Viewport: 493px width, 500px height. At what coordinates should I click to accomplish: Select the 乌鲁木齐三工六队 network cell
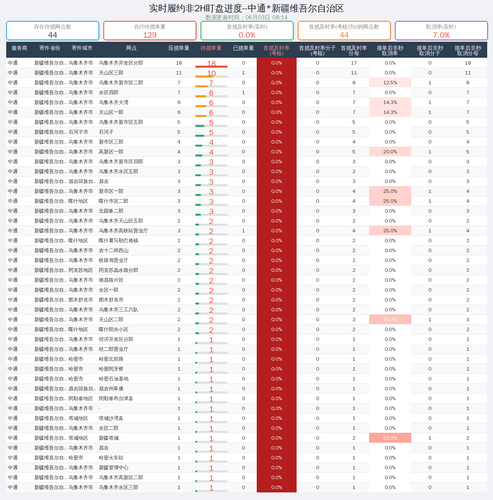118,310
